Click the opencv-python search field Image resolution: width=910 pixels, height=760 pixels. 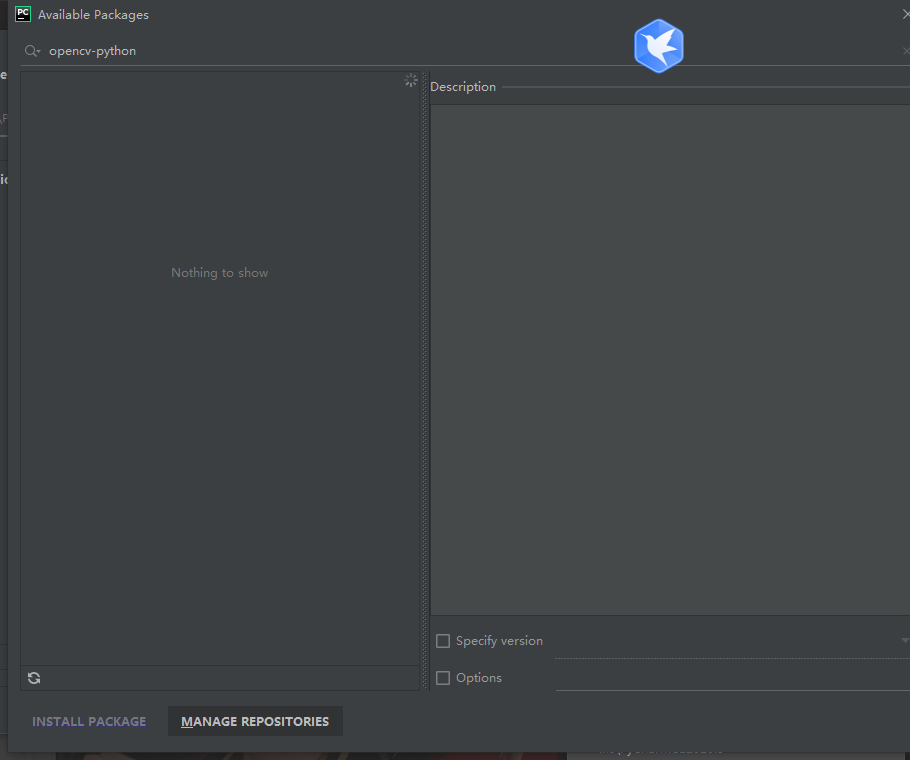tap(464, 51)
